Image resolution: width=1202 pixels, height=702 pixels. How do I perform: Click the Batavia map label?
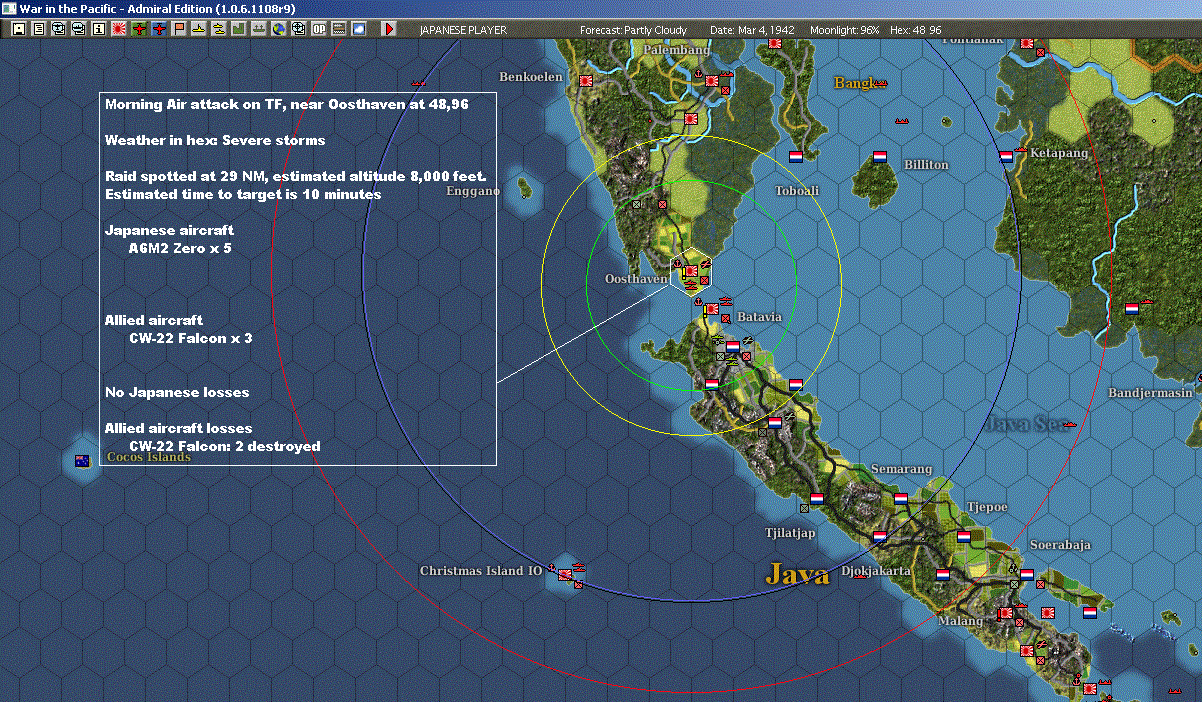pos(759,316)
